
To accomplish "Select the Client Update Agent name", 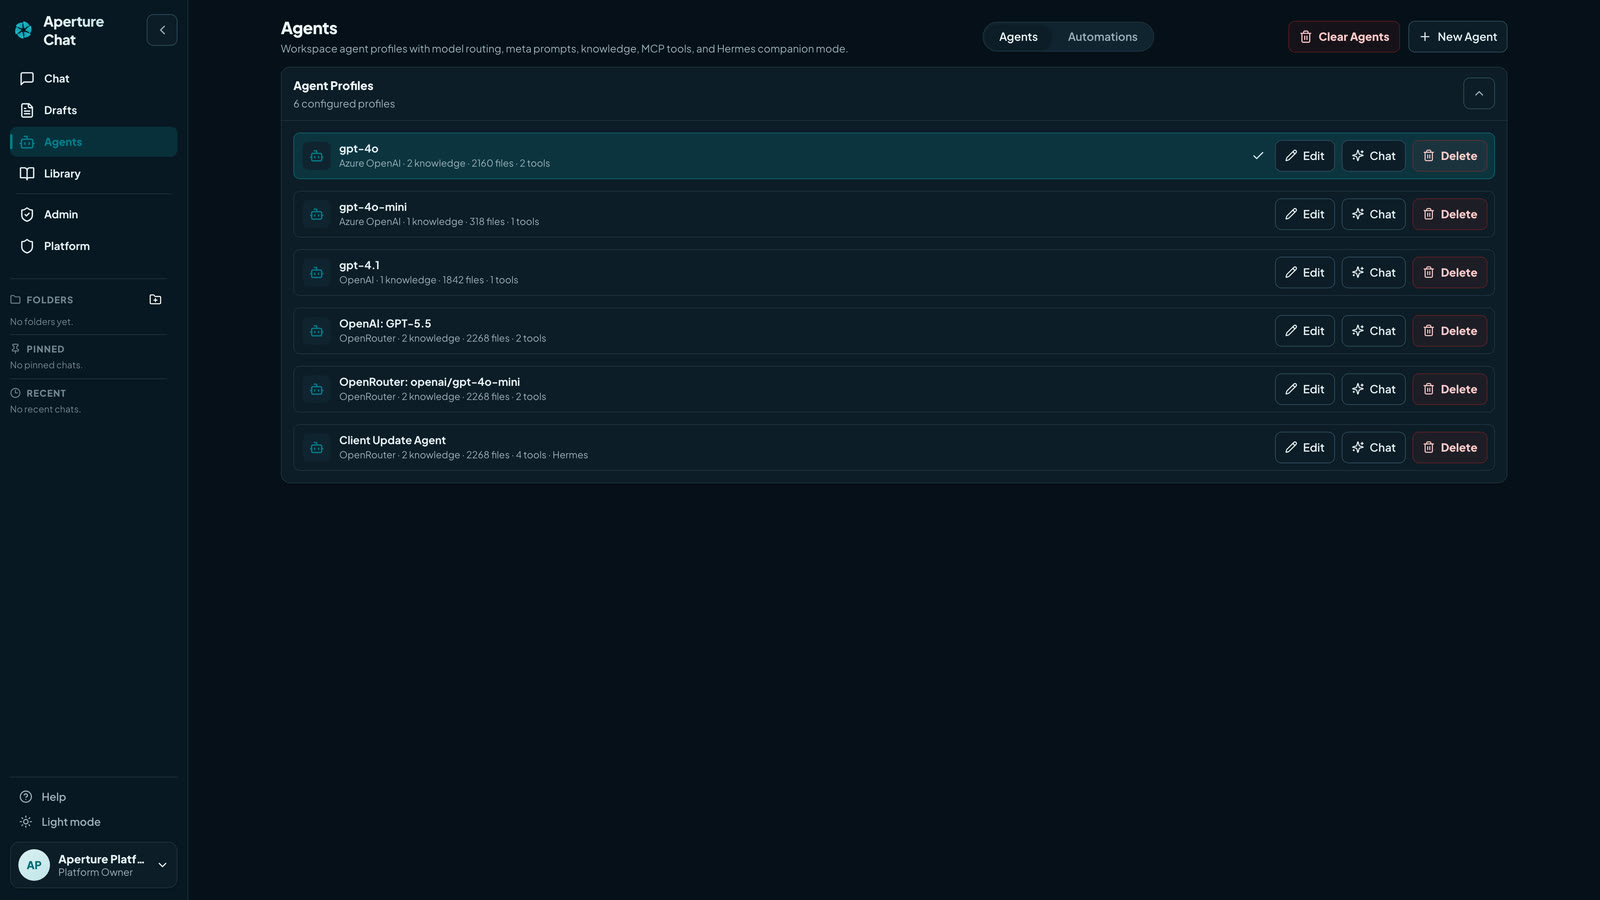I will (x=392, y=441).
